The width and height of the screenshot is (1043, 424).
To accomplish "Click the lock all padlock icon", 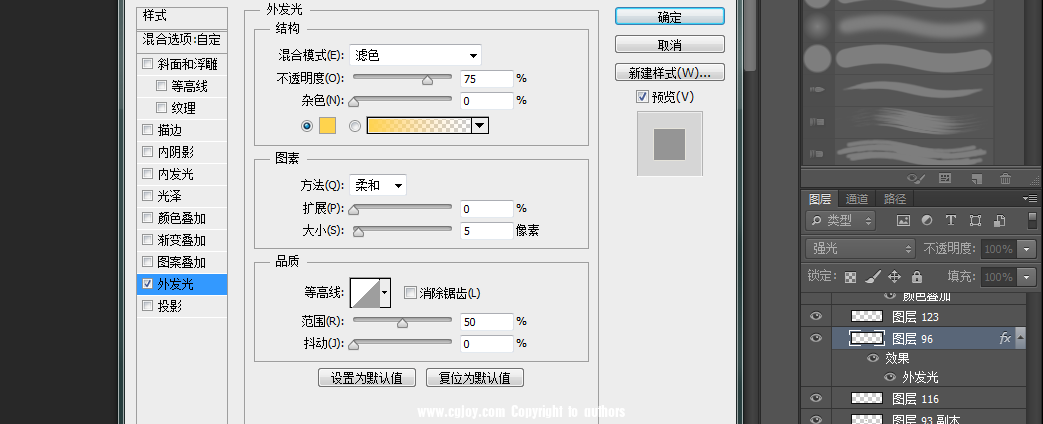I will (917, 277).
